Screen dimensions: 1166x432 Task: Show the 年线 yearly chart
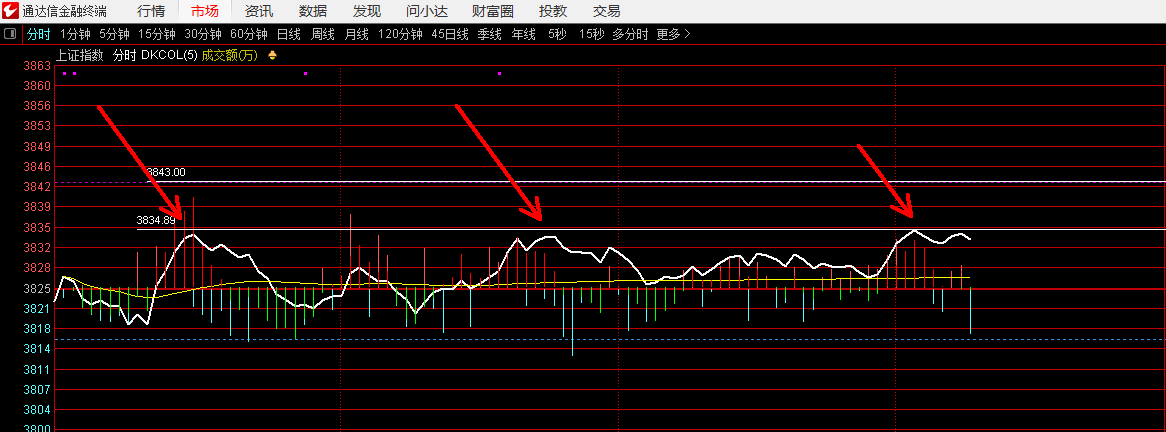tap(524, 34)
